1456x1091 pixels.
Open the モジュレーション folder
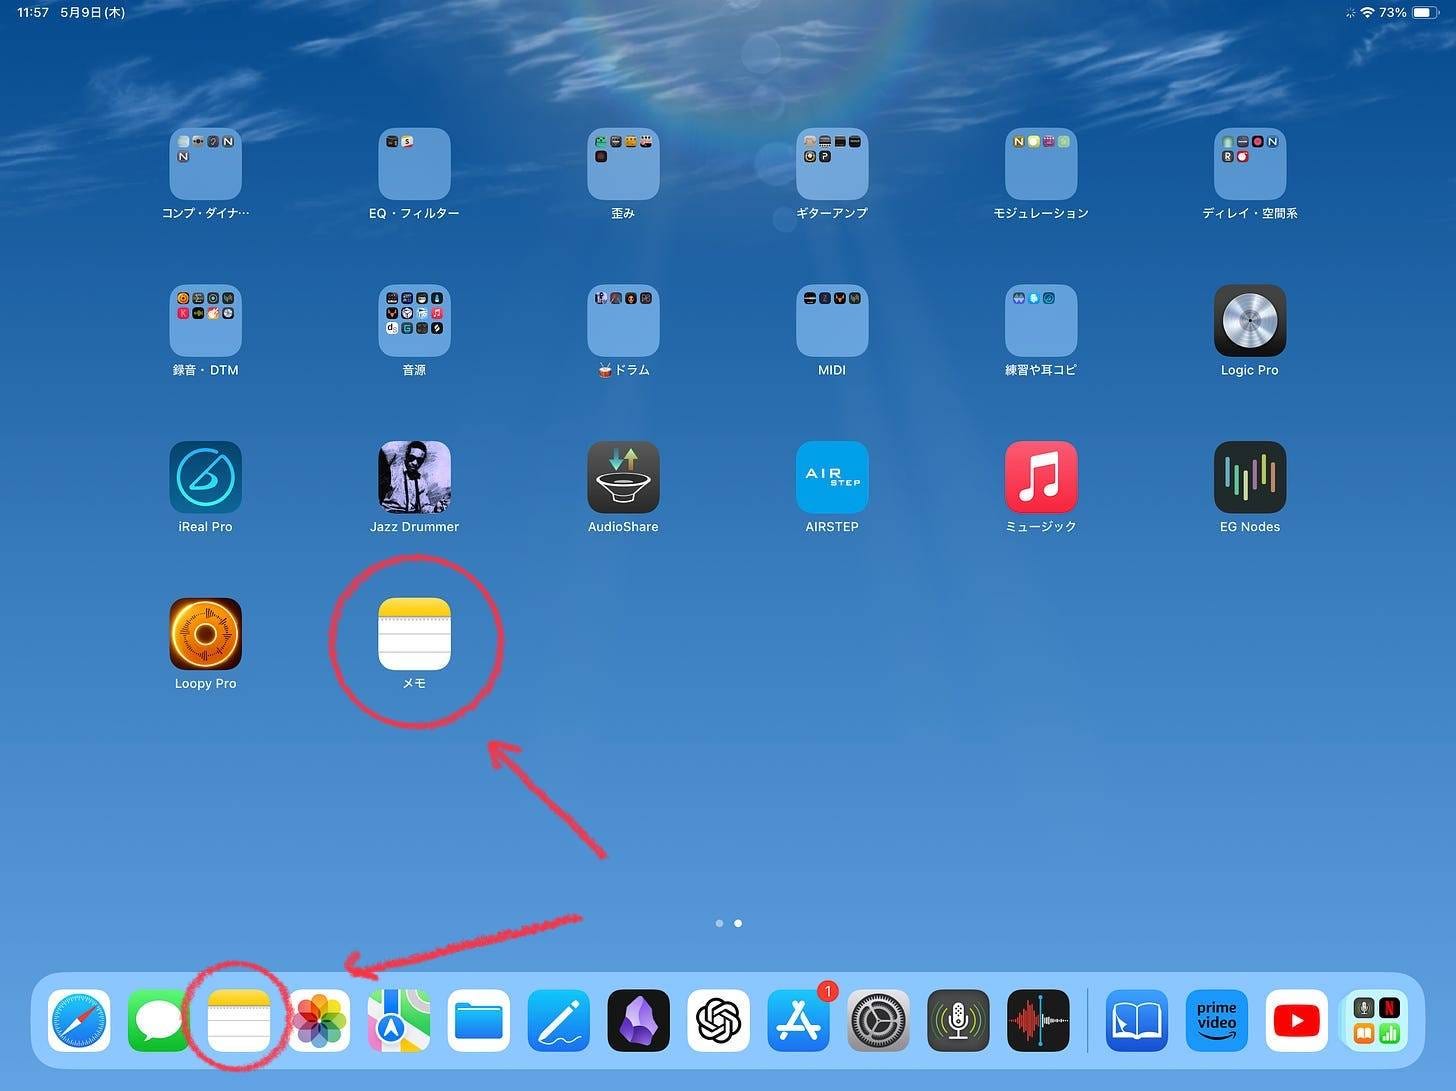coord(1041,164)
